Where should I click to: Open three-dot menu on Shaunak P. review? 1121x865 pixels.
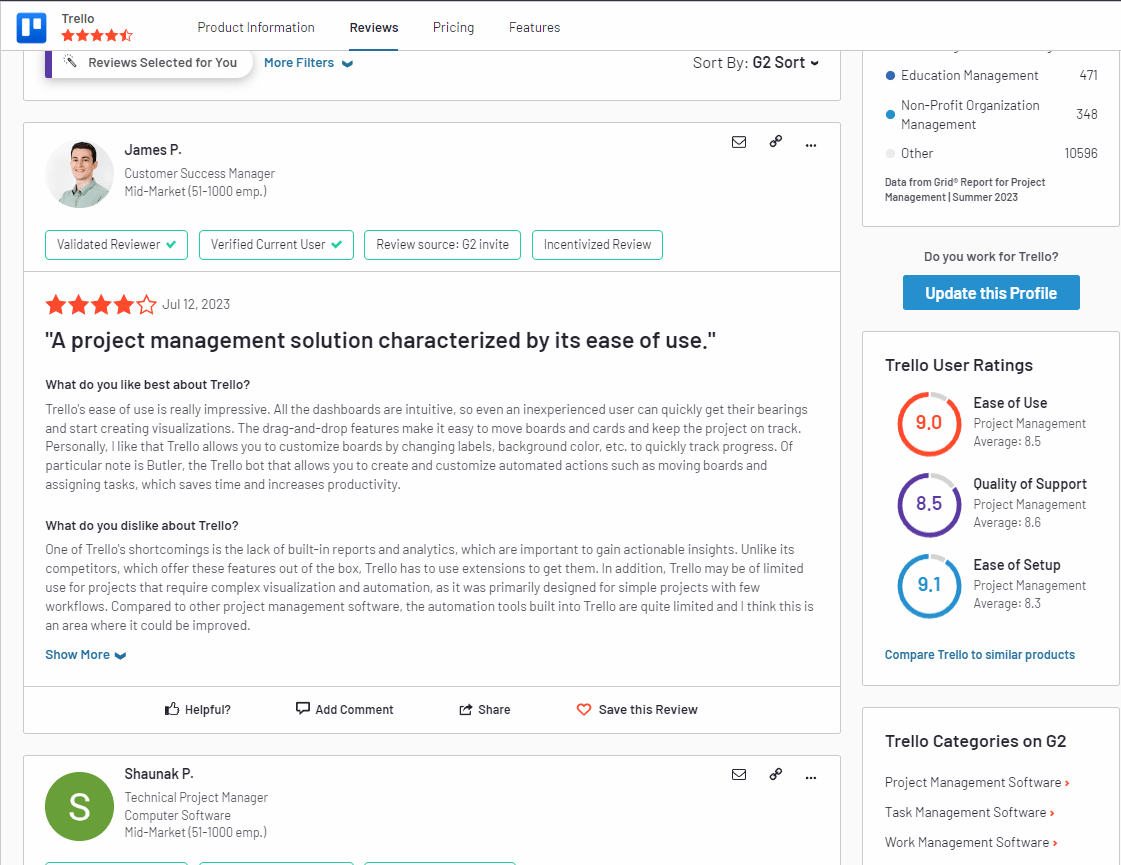(811, 777)
